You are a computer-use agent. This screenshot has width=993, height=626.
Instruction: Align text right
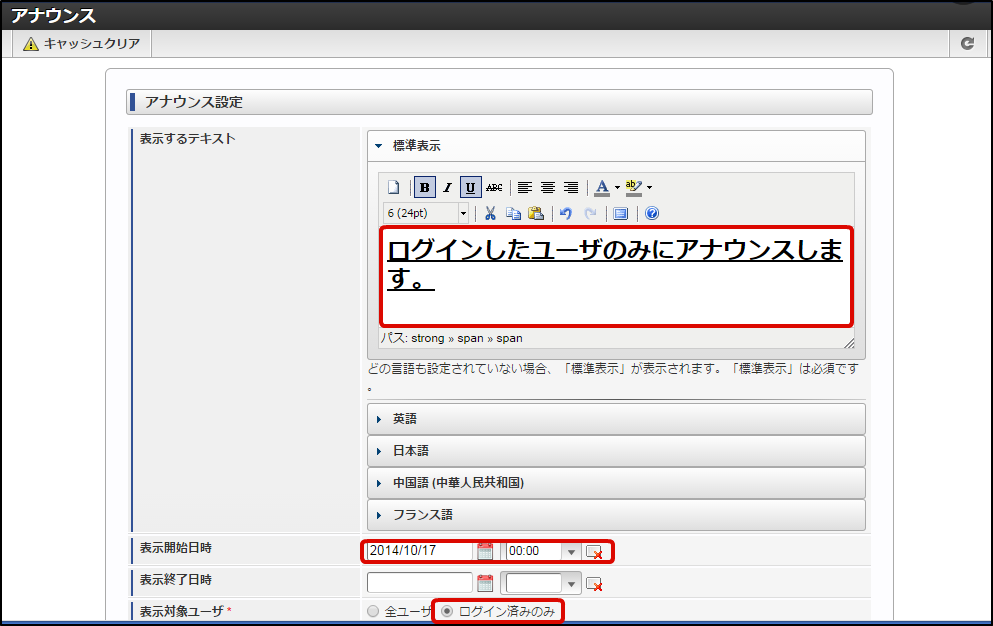pos(571,188)
